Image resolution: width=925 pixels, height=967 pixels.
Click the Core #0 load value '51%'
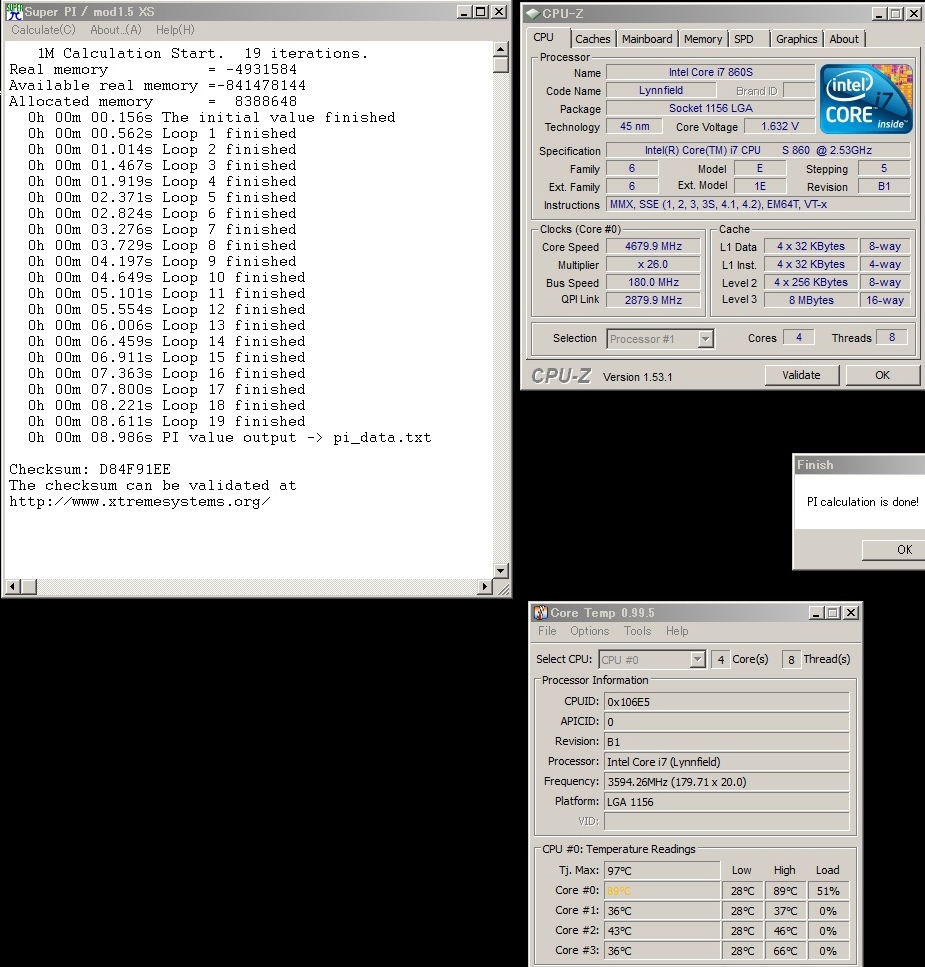(x=828, y=891)
